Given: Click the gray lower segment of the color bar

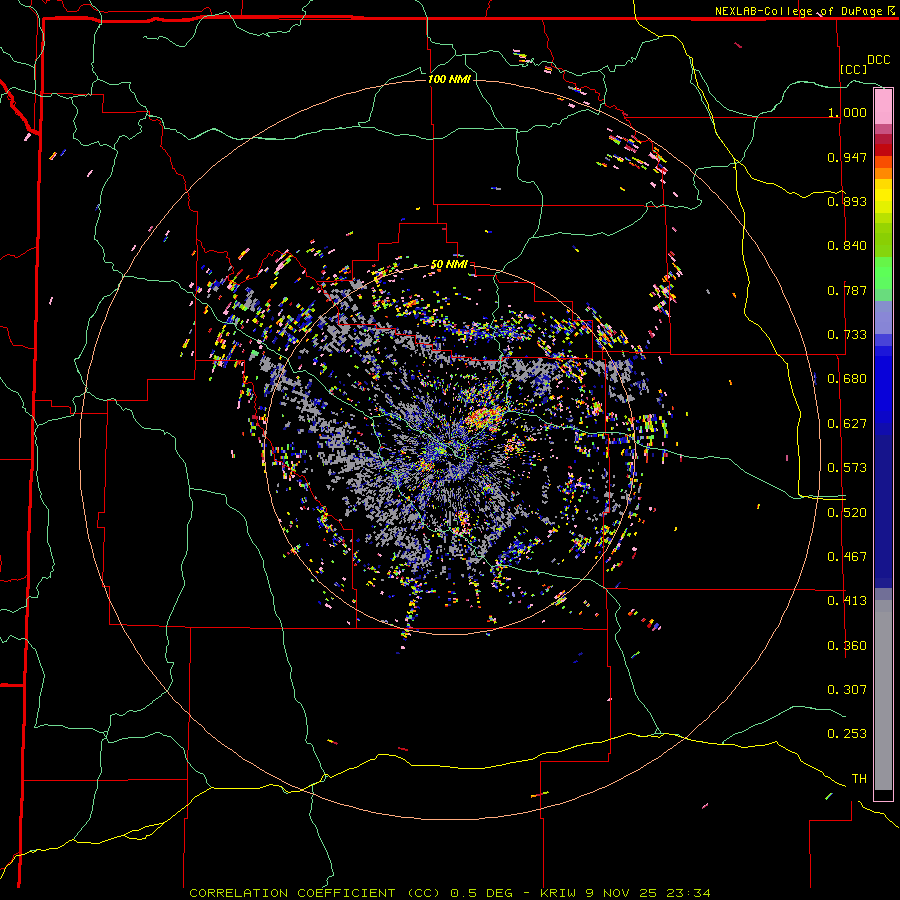Looking at the screenshot, I should tap(883, 695).
